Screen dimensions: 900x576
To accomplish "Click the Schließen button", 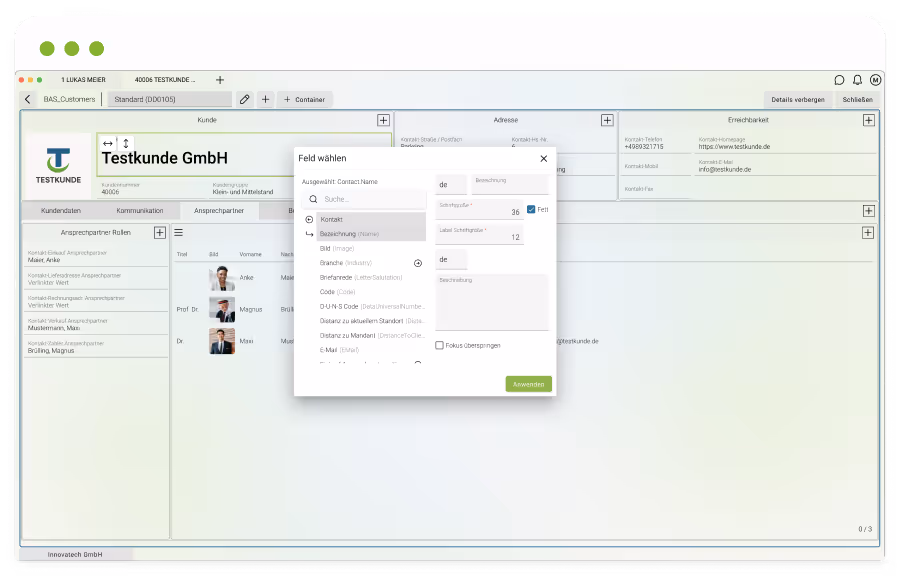I will (858, 99).
